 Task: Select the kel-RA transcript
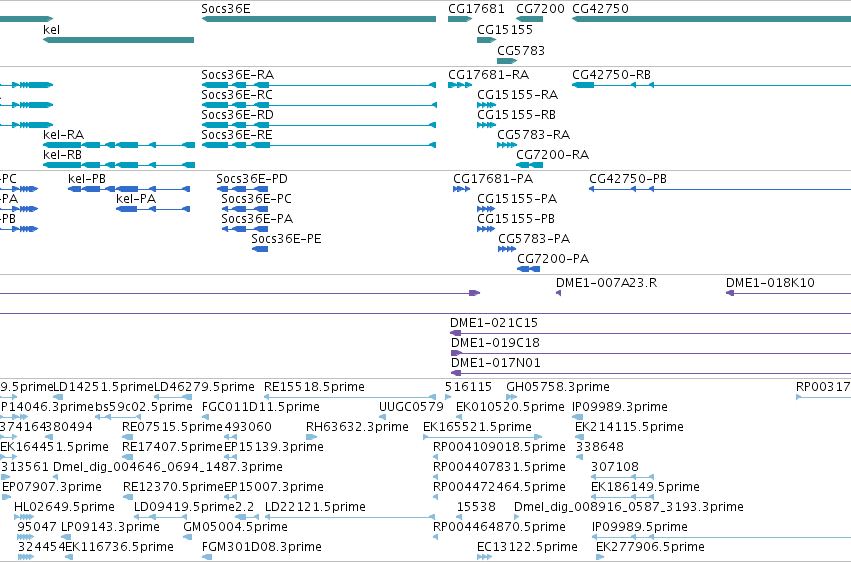[119, 145]
